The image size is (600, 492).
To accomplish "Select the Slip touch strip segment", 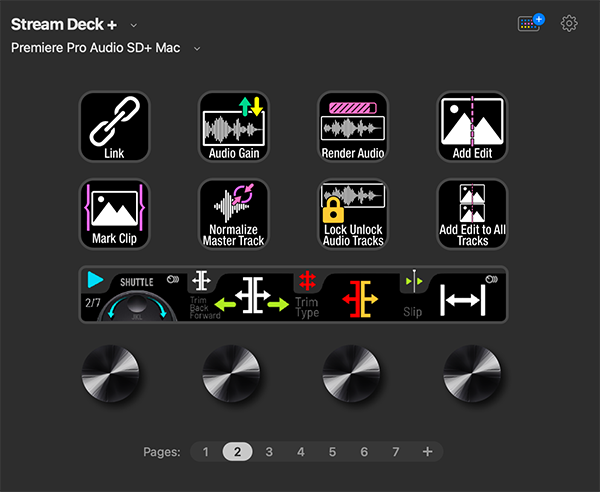I will pyautogui.click(x=453, y=295).
